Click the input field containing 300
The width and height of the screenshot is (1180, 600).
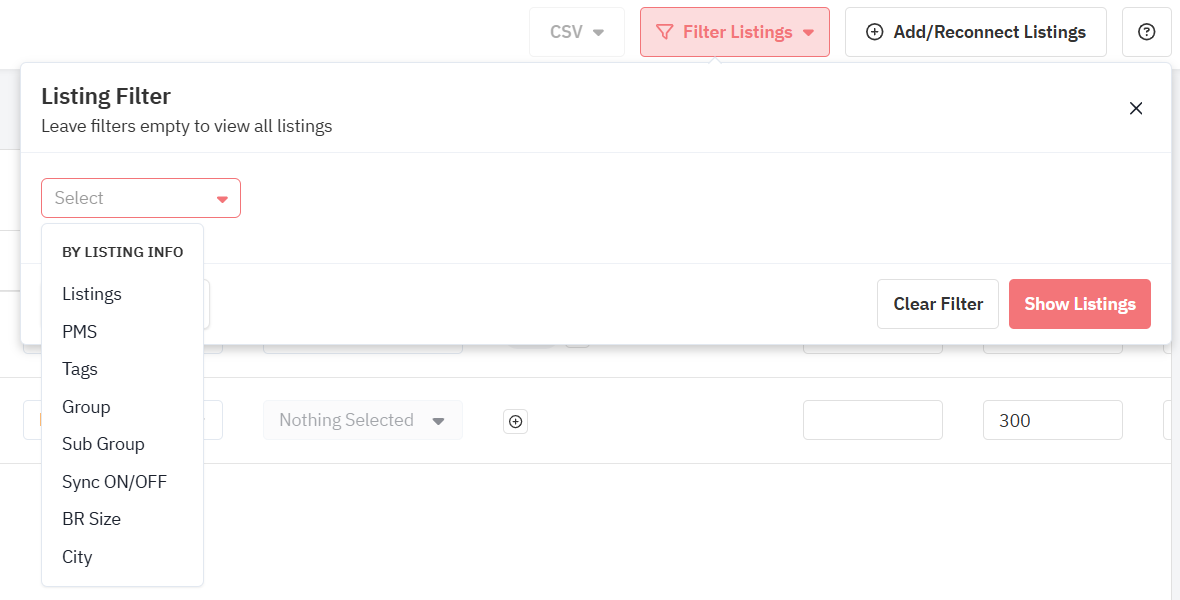[1052, 420]
